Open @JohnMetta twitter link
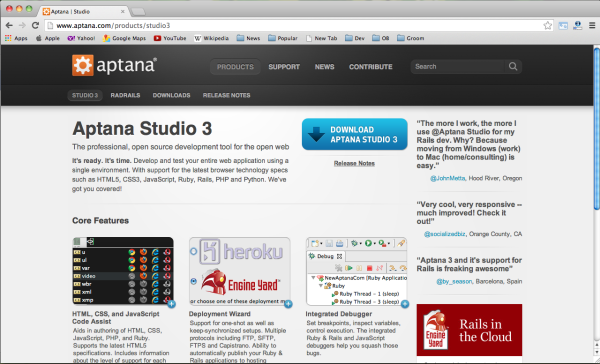This screenshot has height=364, width=600. pos(448,178)
